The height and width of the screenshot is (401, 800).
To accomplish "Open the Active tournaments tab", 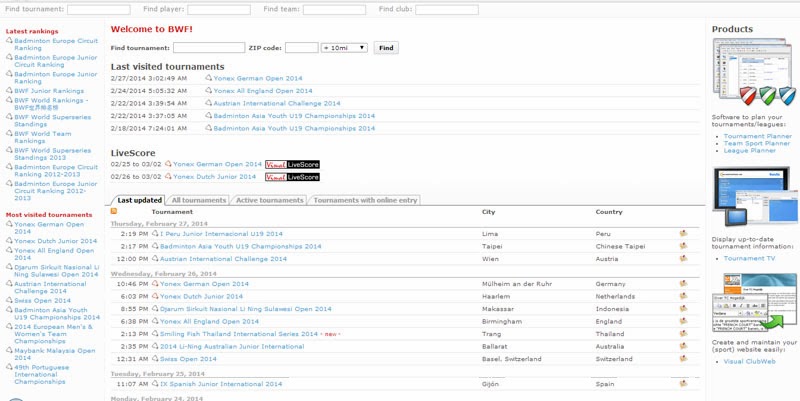I will [x=269, y=200].
